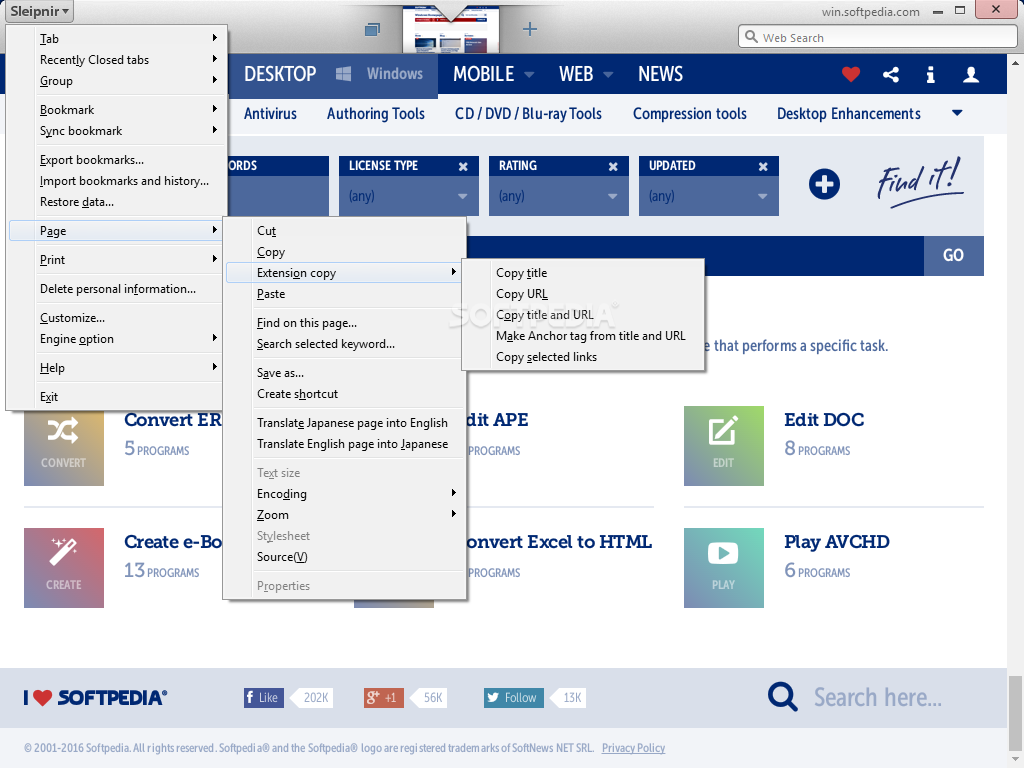Select Source(V) menu item
The image size is (1024, 768).
(346, 557)
